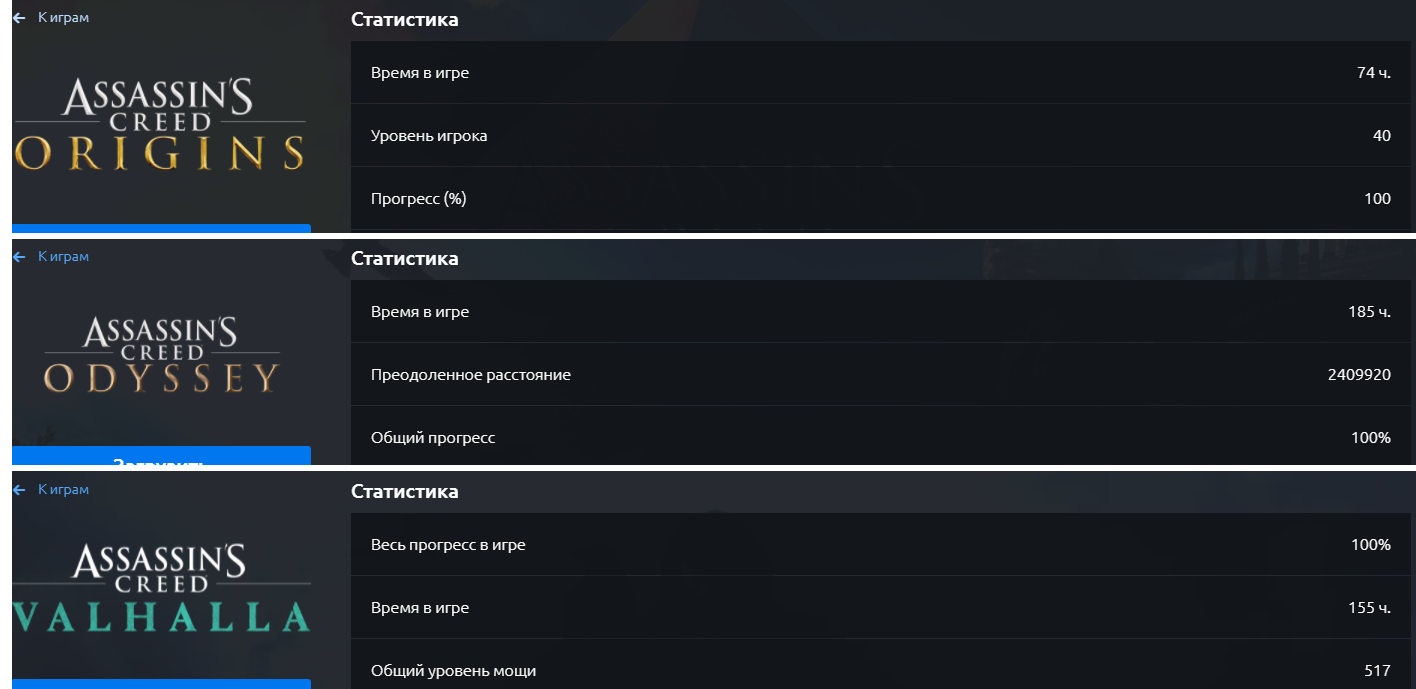Select Odyssey 'Общий прогресс' 100% row

pyautogui.click(x=880, y=438)
